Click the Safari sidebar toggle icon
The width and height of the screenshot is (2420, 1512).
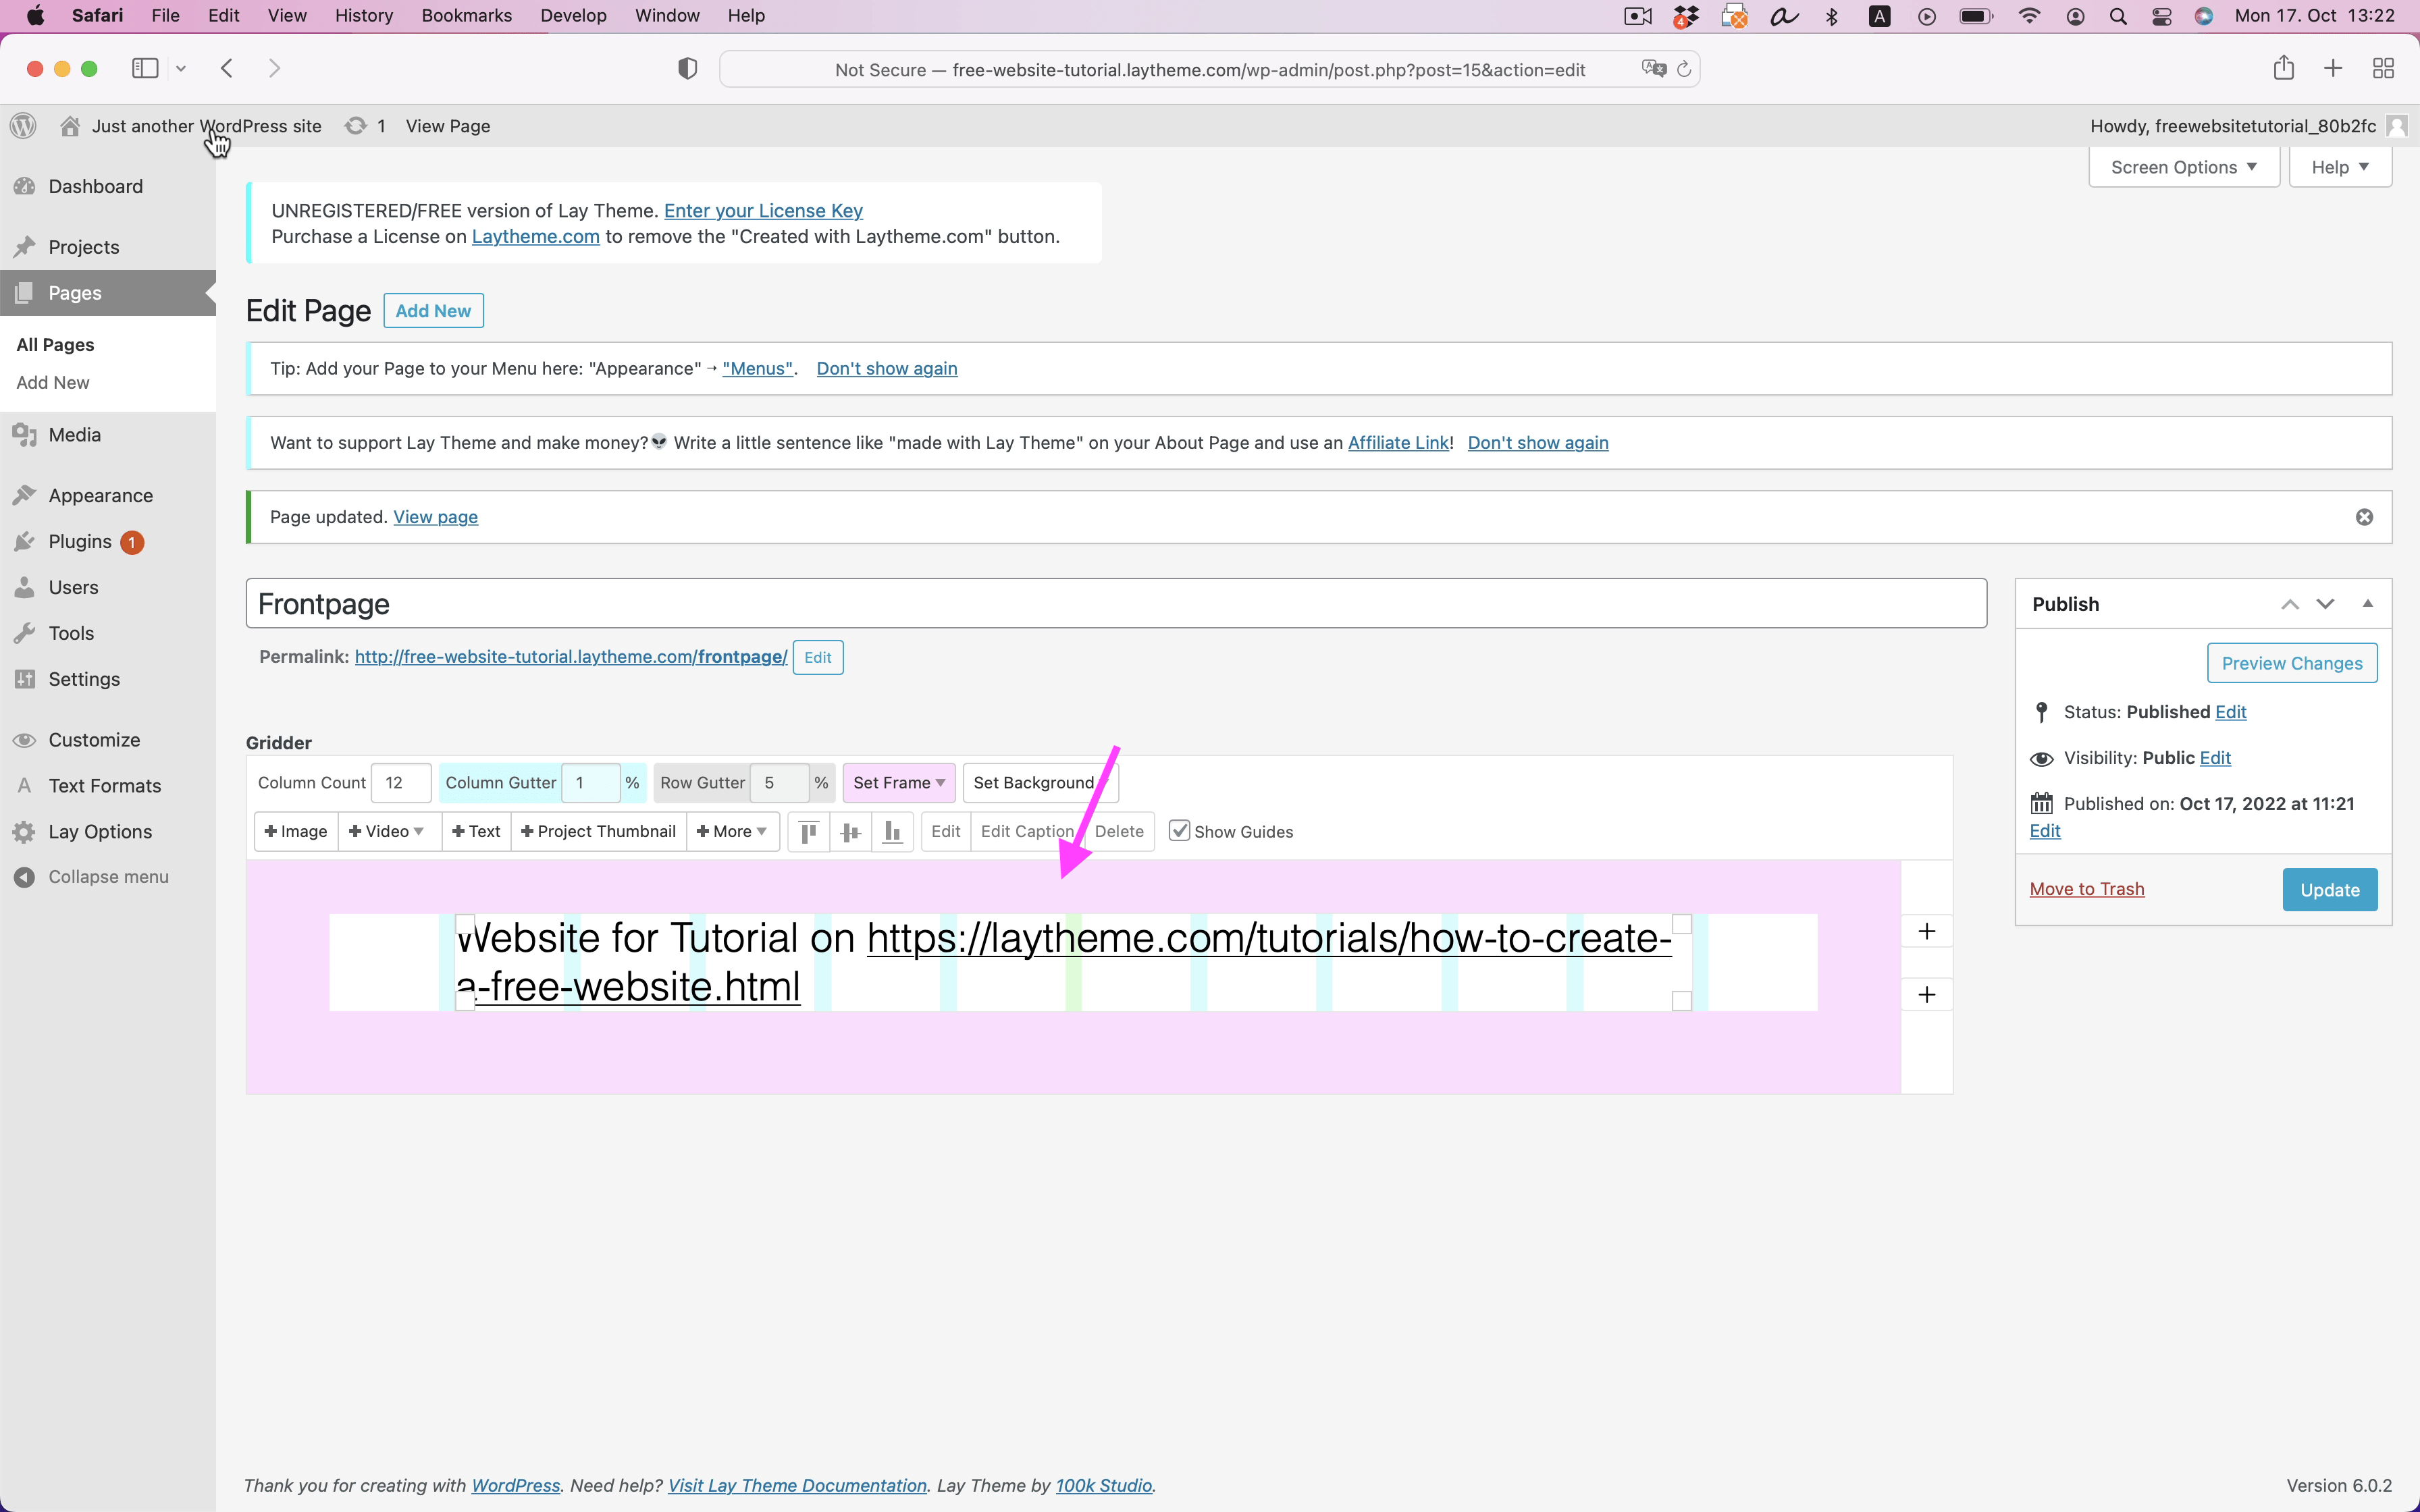(145, 68)
